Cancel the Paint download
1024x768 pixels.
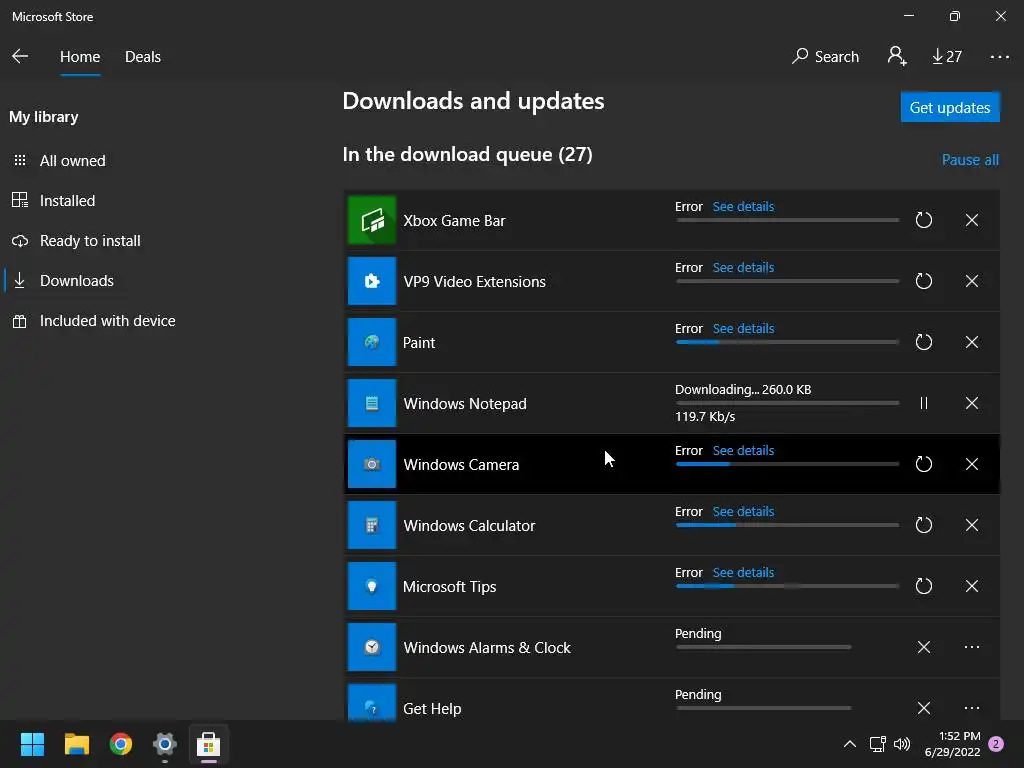click(x=972, y=342)
